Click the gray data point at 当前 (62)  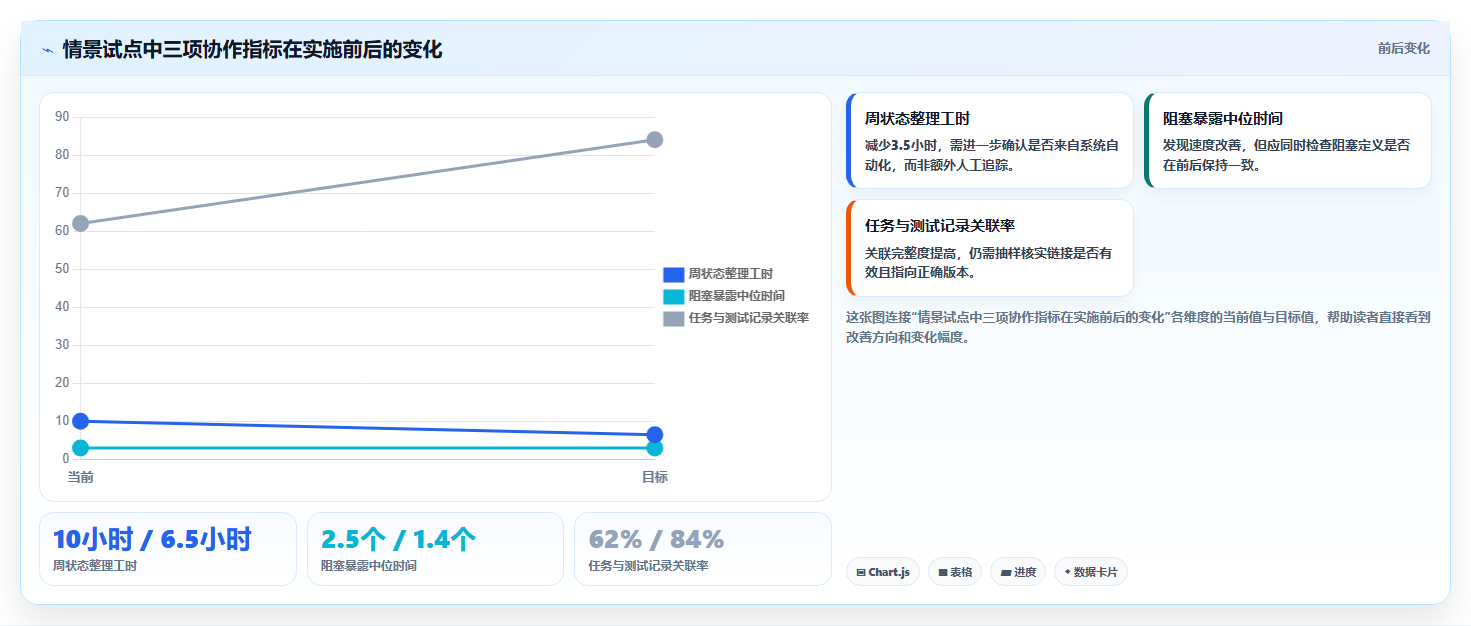coord(81,223)
